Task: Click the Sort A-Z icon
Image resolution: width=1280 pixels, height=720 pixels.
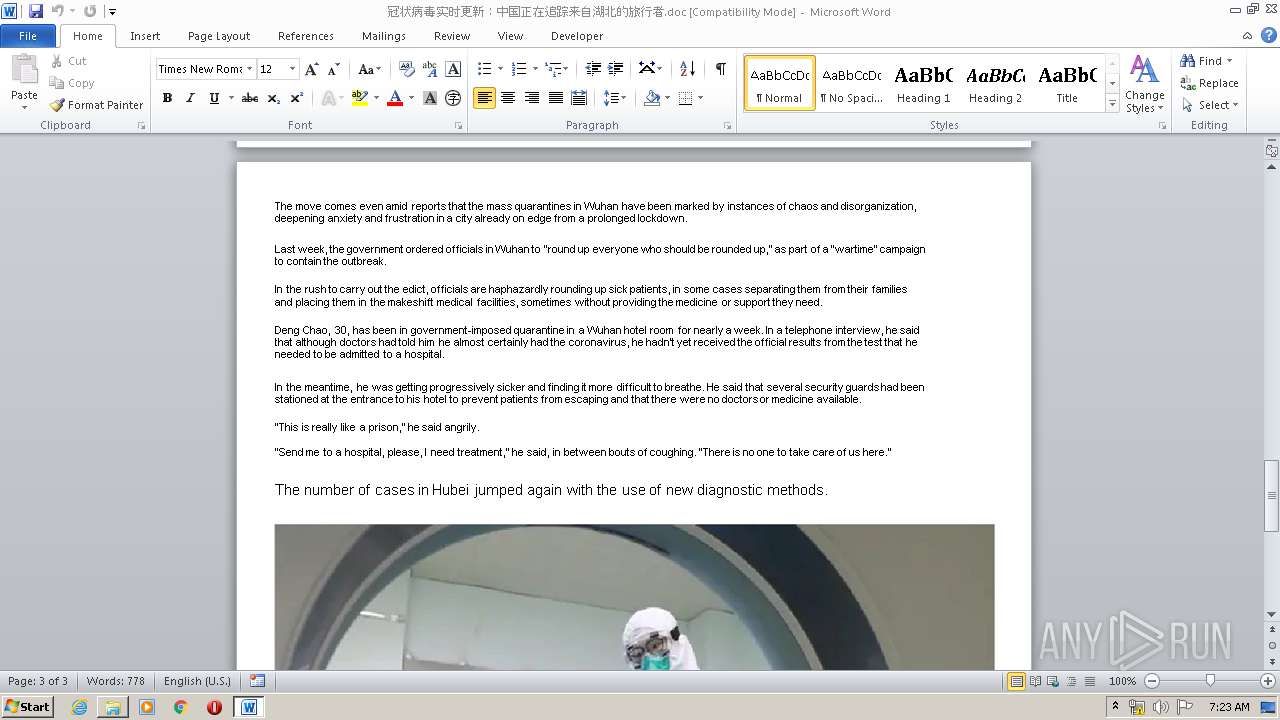Action: (687, 69)
